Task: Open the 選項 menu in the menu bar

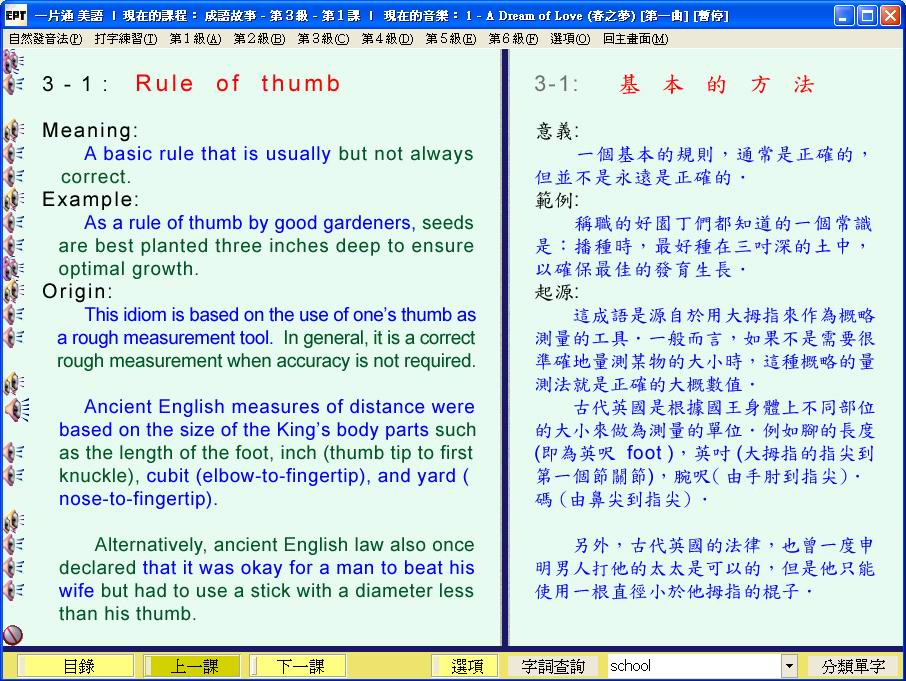Action: 569,39
